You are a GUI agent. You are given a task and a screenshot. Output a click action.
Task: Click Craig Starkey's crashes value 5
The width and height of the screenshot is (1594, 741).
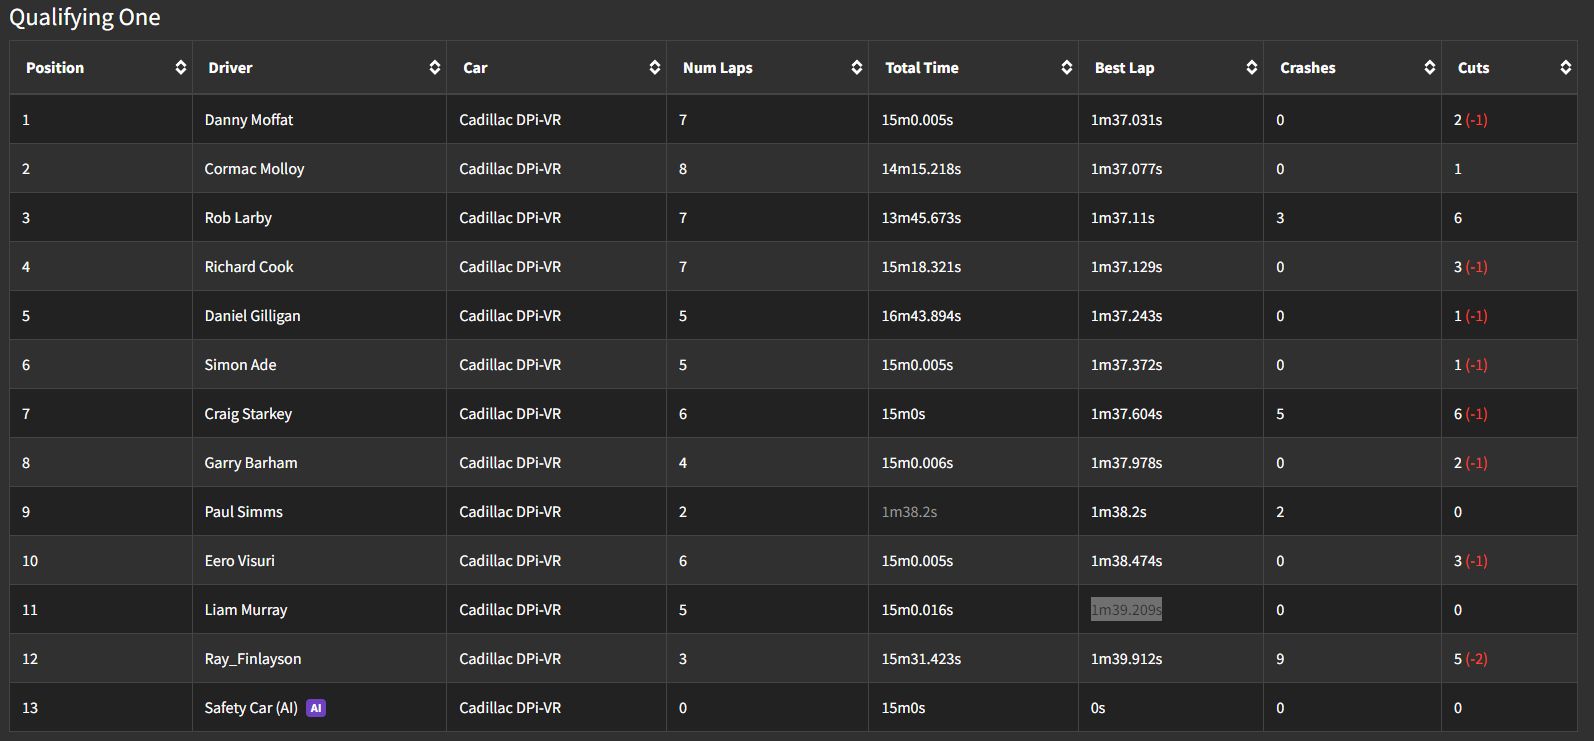pyautogui.click(x=1280, y=414)
